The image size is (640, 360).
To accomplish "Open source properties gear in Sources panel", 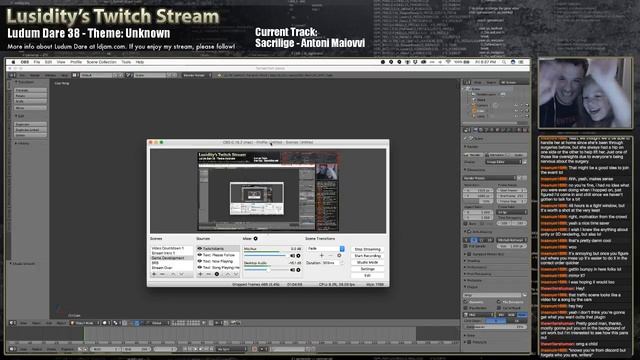I will point(217,274).
